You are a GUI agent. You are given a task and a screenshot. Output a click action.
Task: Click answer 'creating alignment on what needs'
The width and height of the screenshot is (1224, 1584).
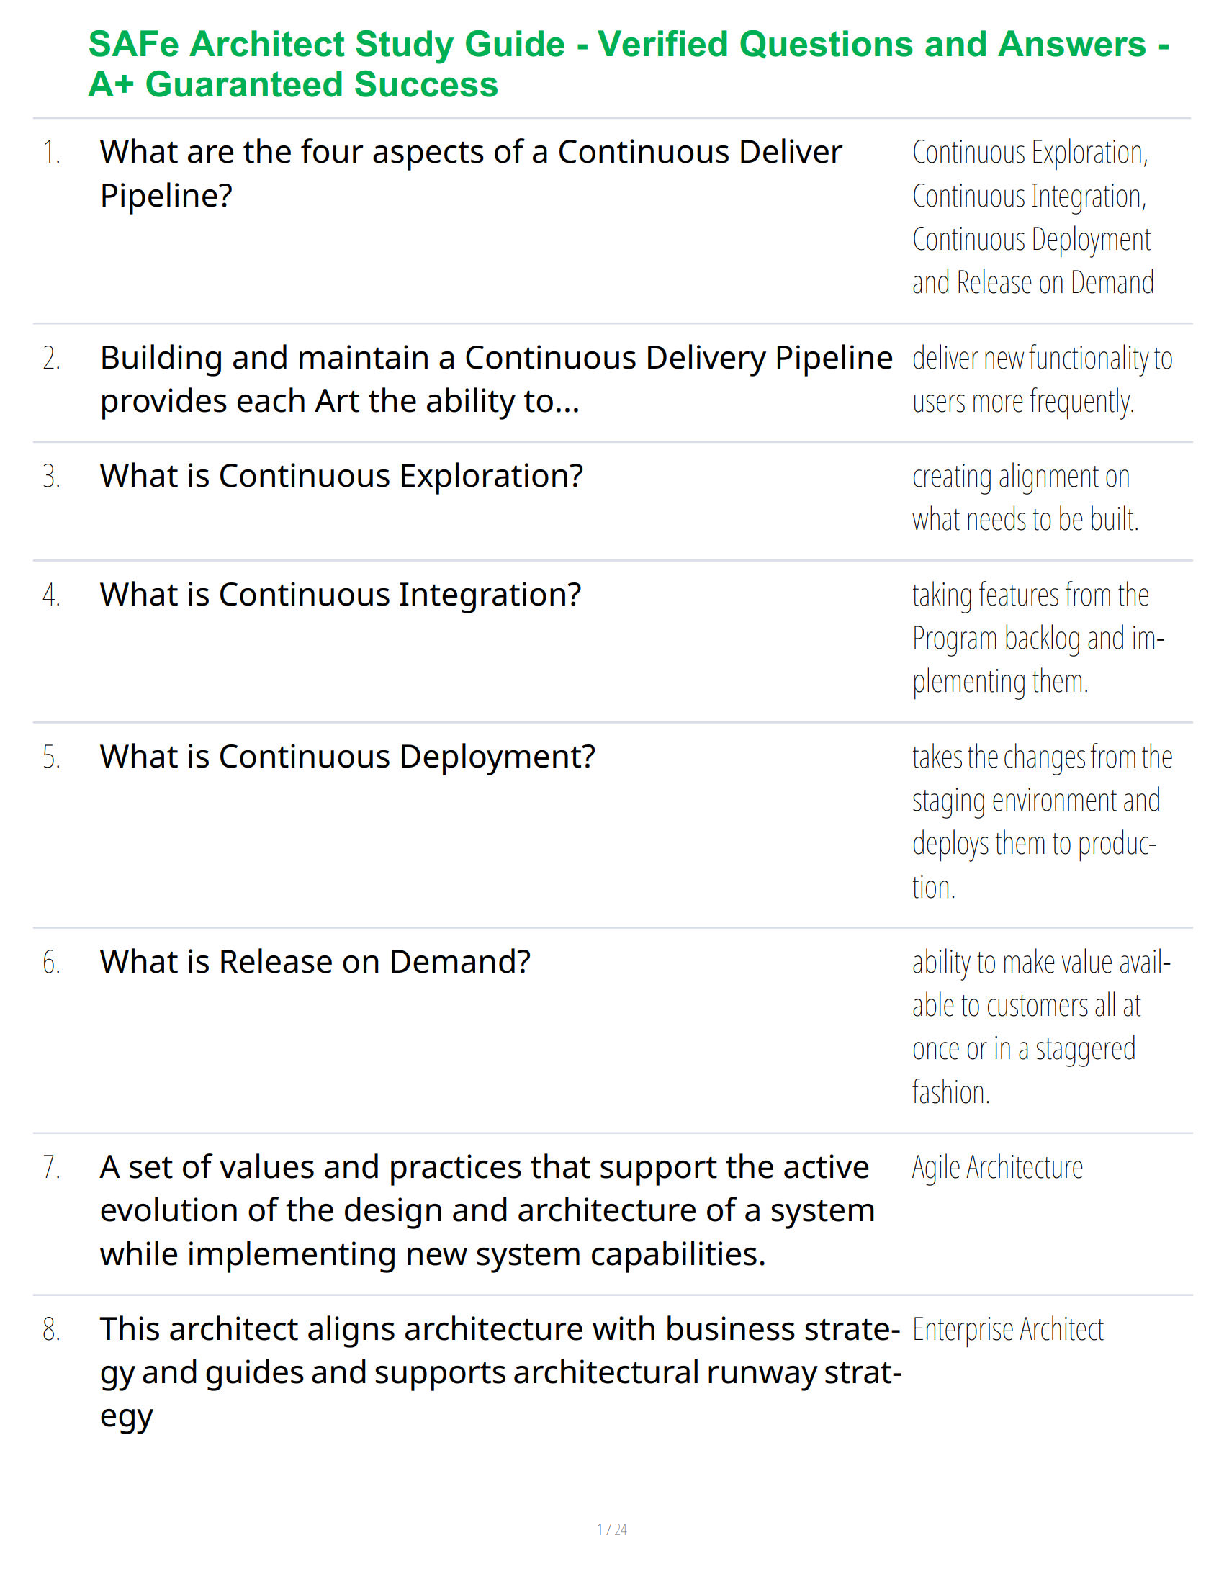click(x=1025, y=497)
